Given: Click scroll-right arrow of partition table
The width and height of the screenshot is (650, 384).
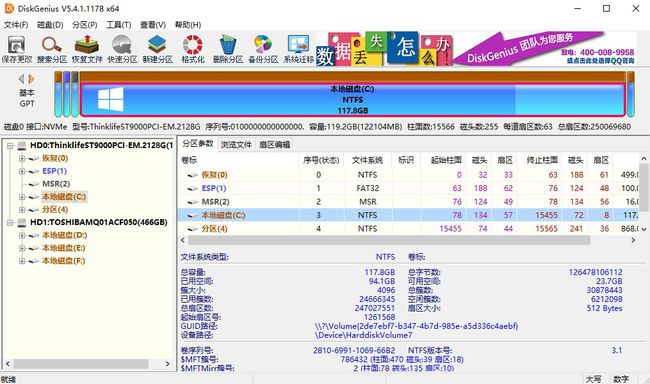Looking at the screenshot, I should [633, 240].
